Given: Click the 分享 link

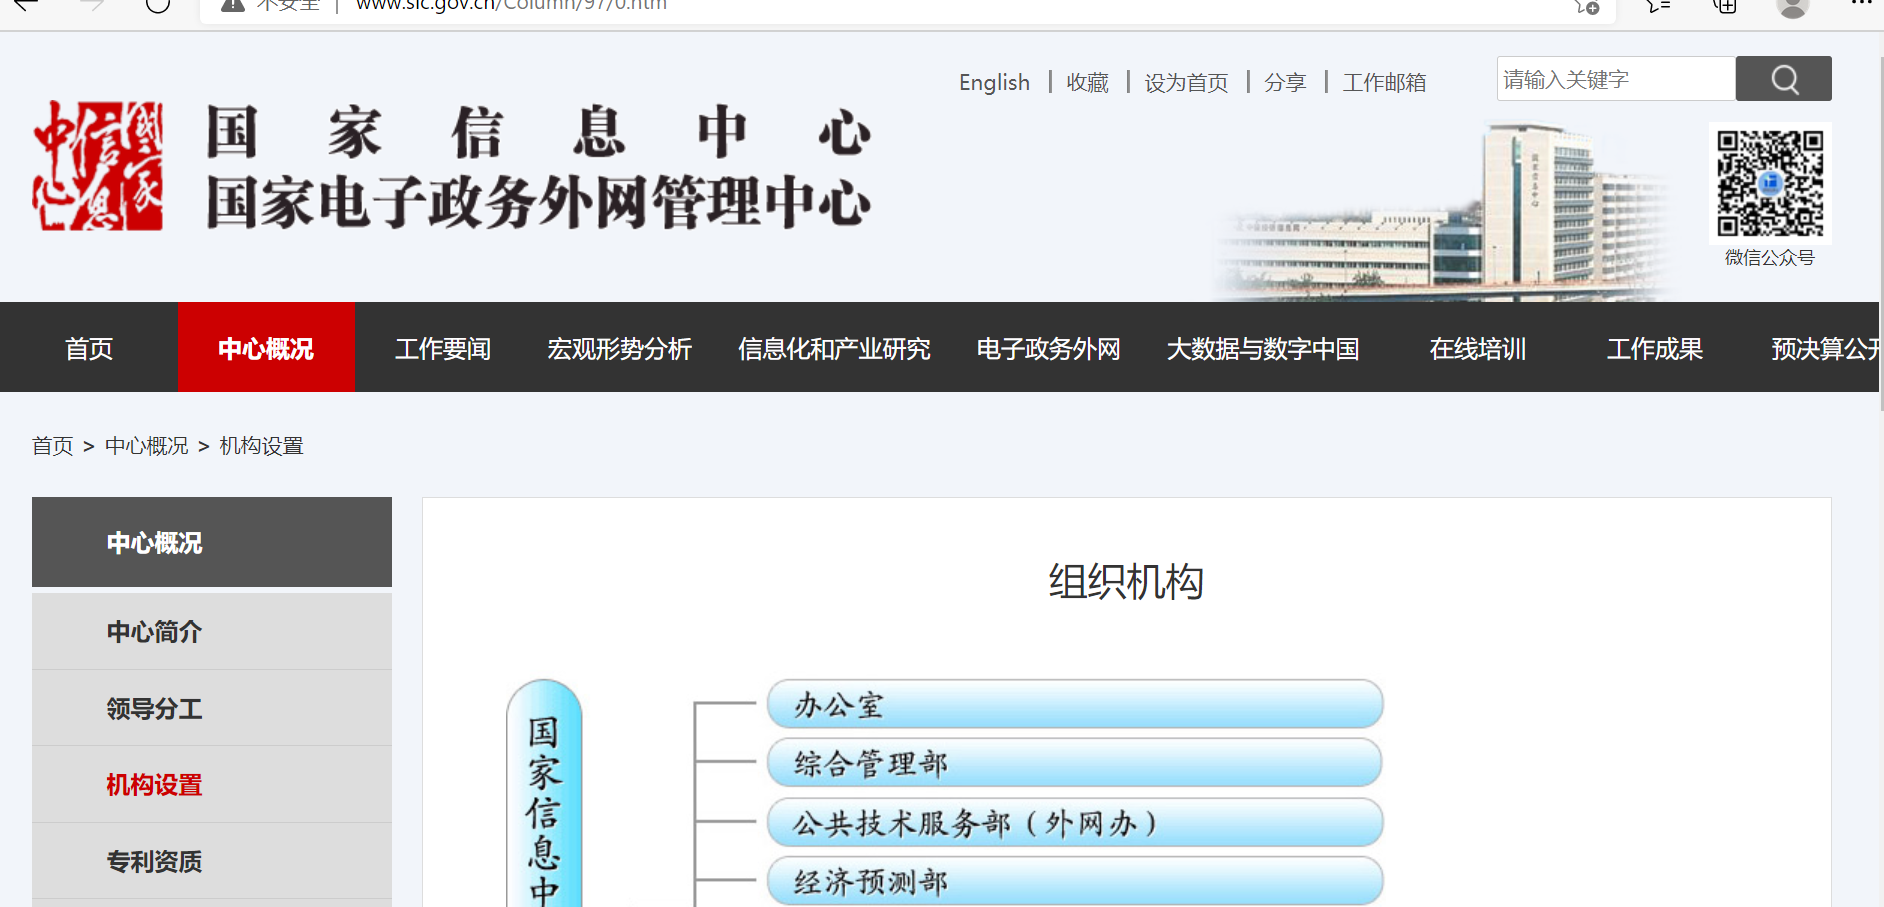Looking at the screenshot, I should (x=1285, y=83).
